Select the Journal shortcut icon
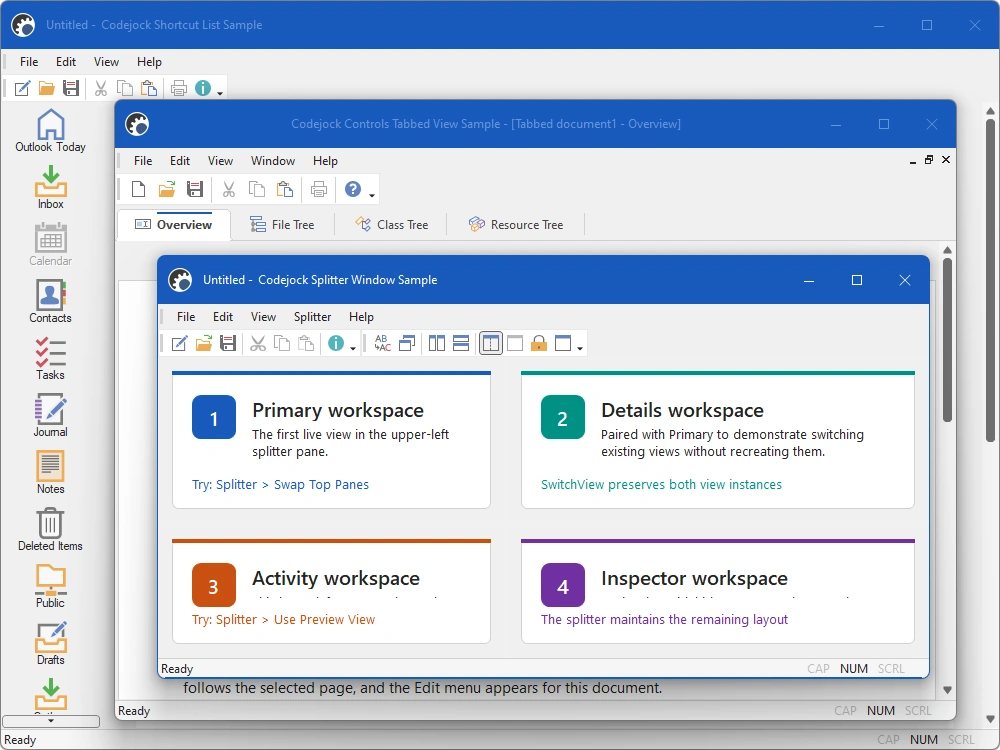This screenshot has height=750, width=1000. coord(50,408)
